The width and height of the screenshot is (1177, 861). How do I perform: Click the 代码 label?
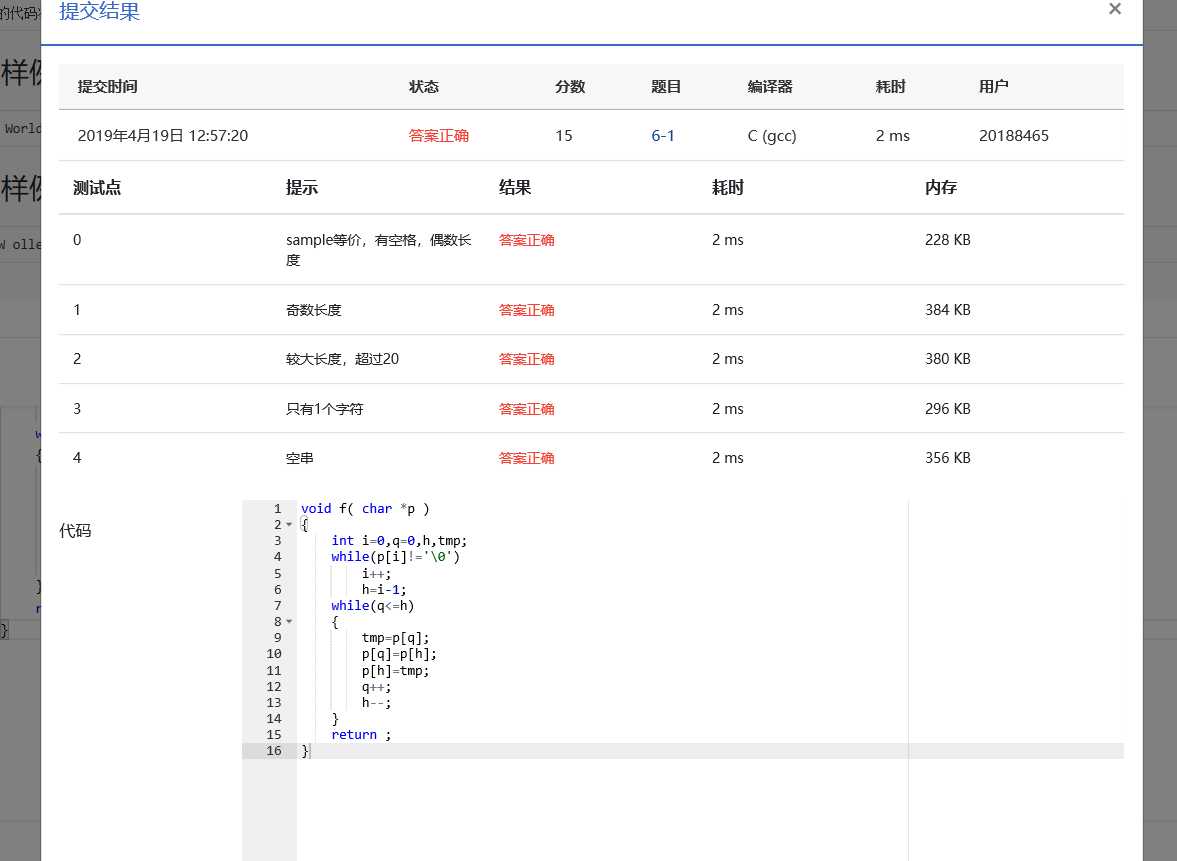[x=75, y=531]
